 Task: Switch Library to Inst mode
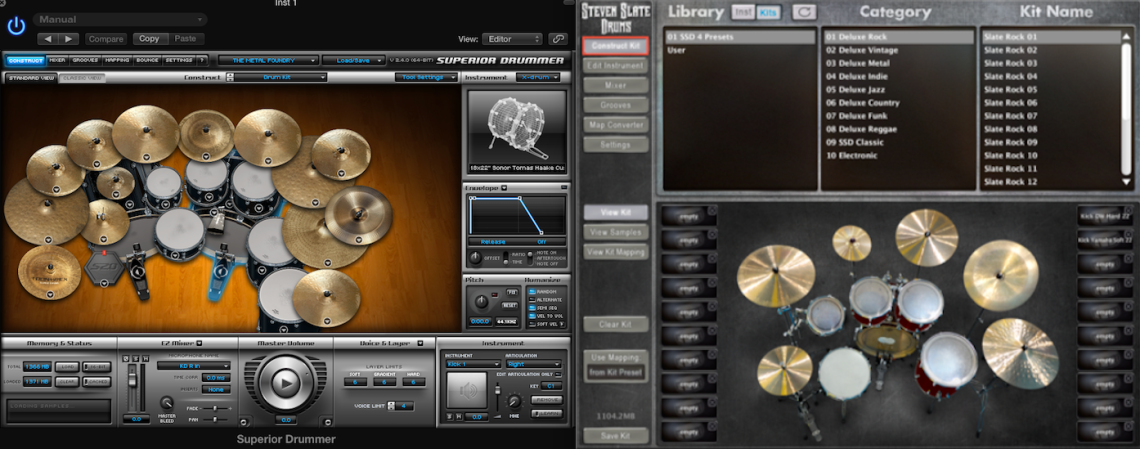pyautogui.click(x=742, y=12)
